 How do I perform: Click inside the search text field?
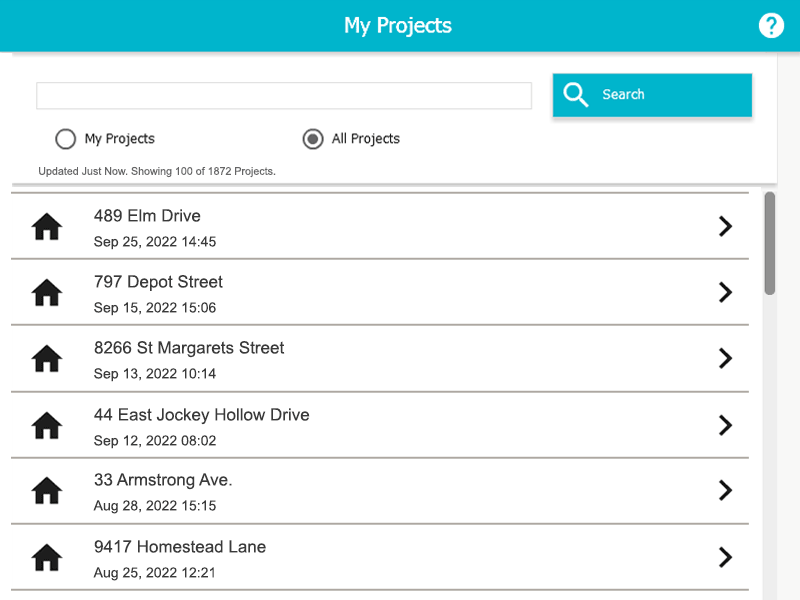click(283, 95)
